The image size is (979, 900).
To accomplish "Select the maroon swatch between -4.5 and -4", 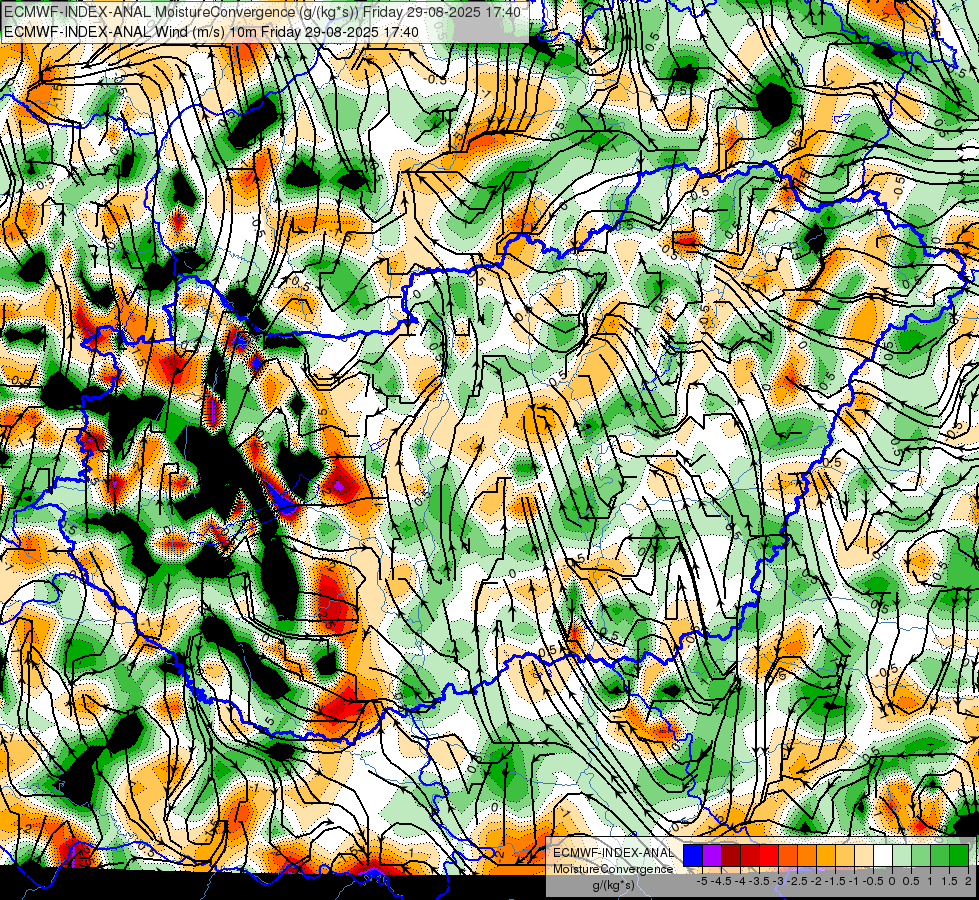I will (731, 856).
